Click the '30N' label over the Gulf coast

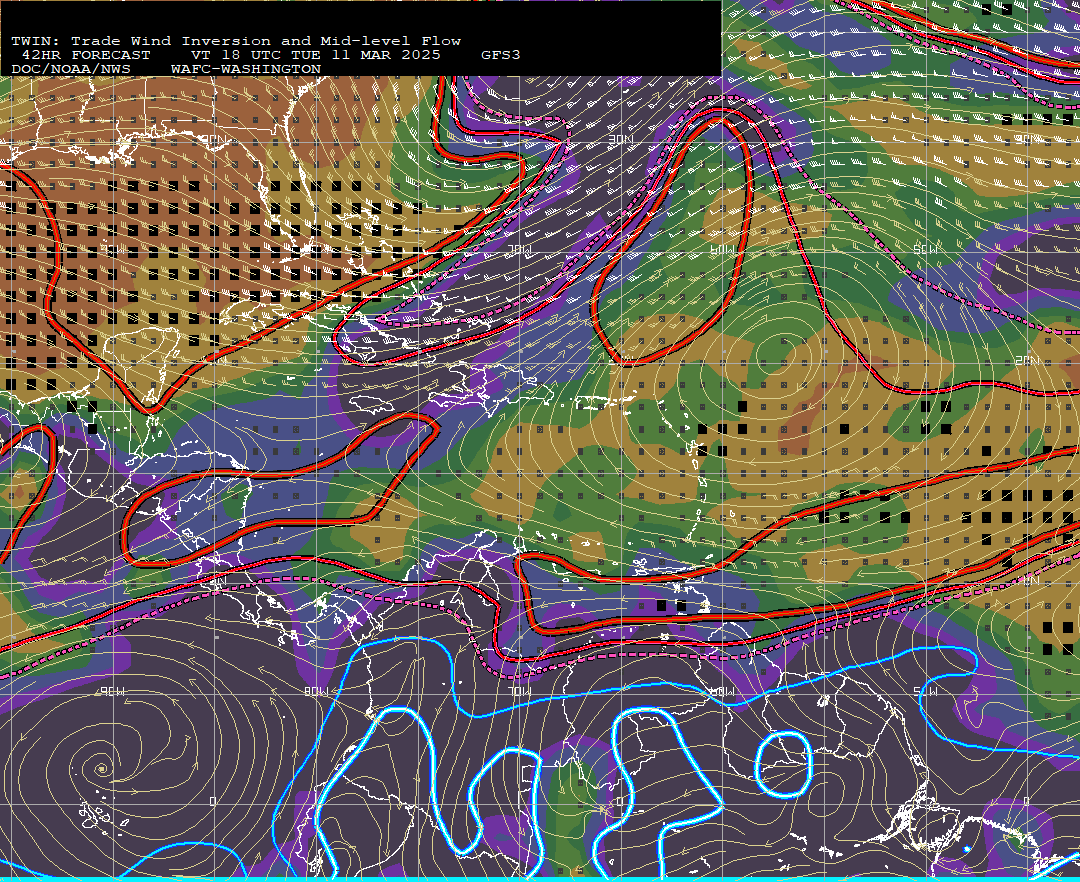tap(214, 140)
